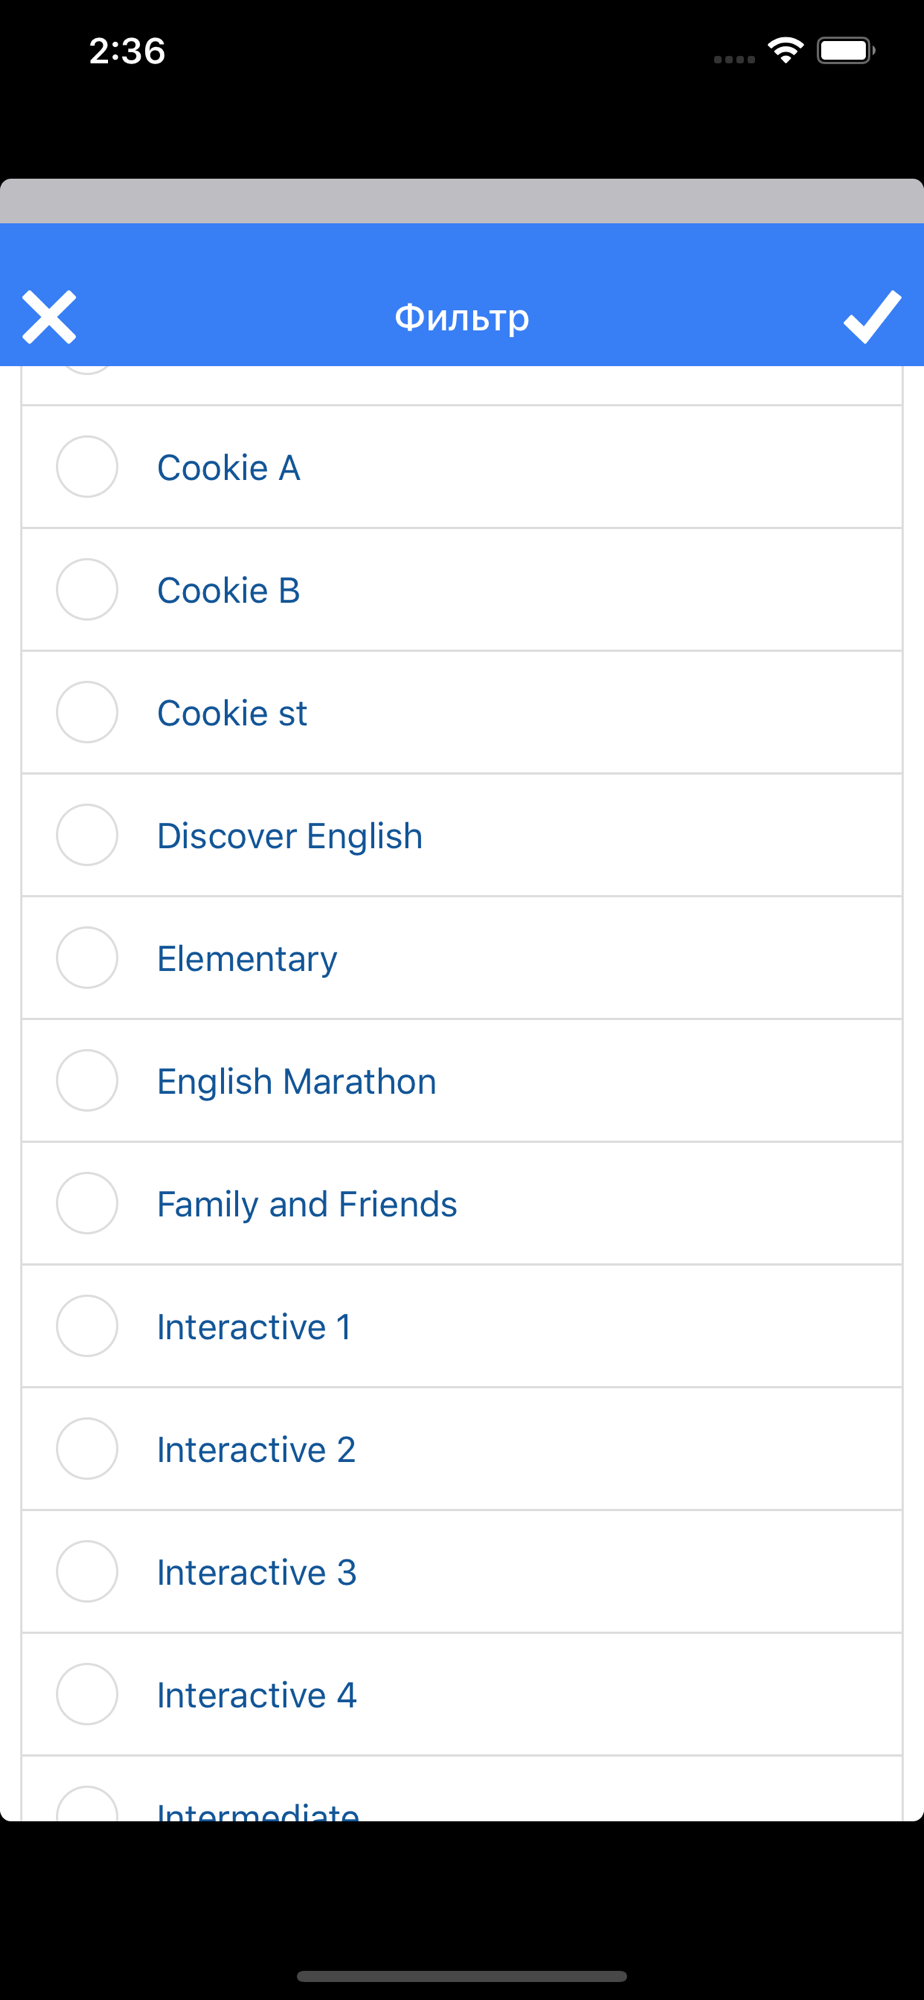924x2000 pixels.
Task: Confirm filter with the checkmark icon
Action: click(872, 318)
